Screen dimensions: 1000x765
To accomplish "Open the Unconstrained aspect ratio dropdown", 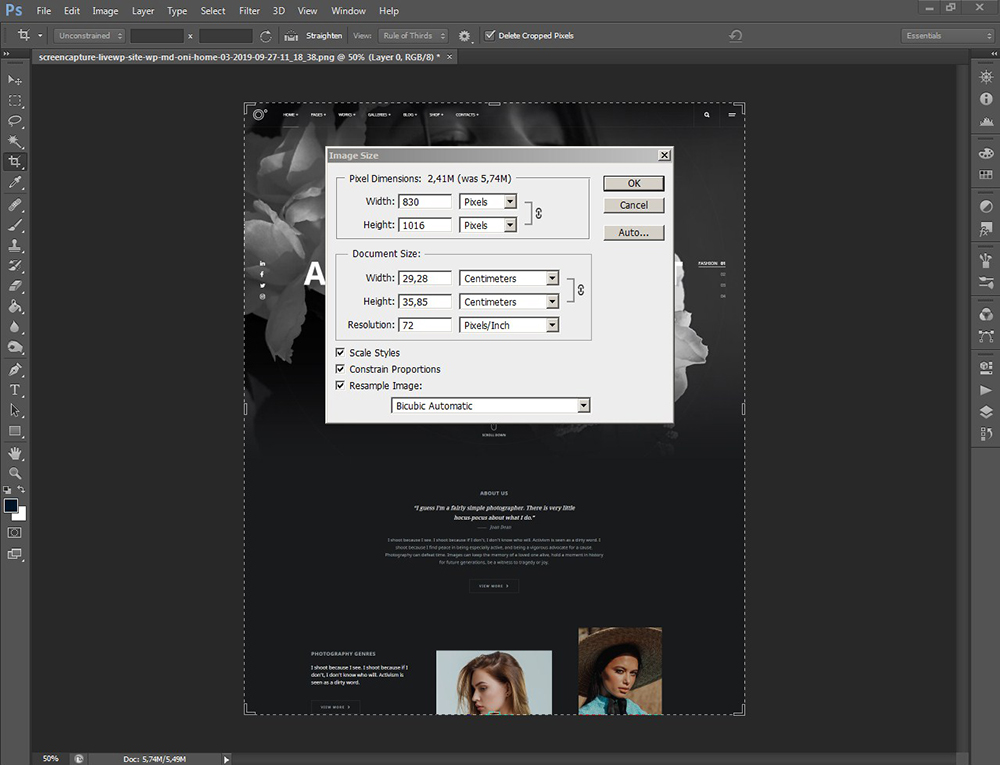I will tap(89, 36).
